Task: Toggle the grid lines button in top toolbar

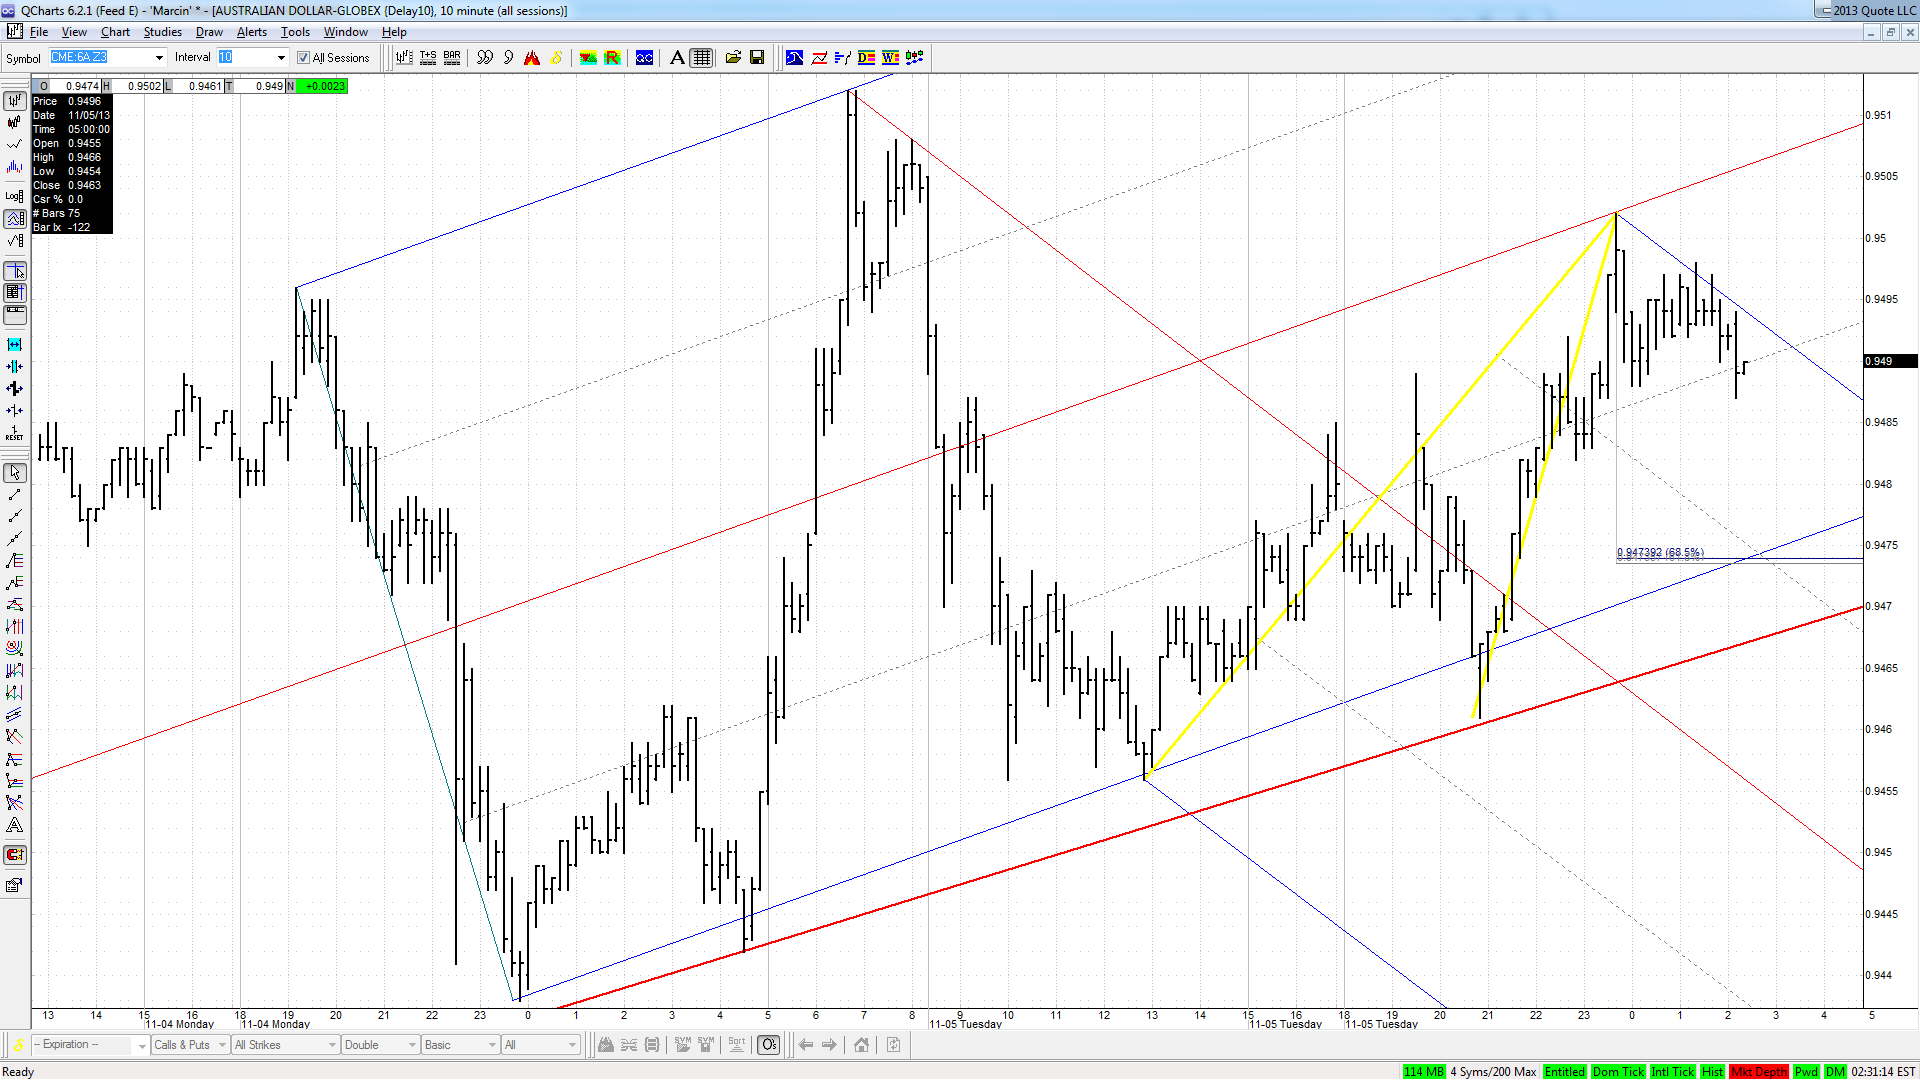Action: 702,58
